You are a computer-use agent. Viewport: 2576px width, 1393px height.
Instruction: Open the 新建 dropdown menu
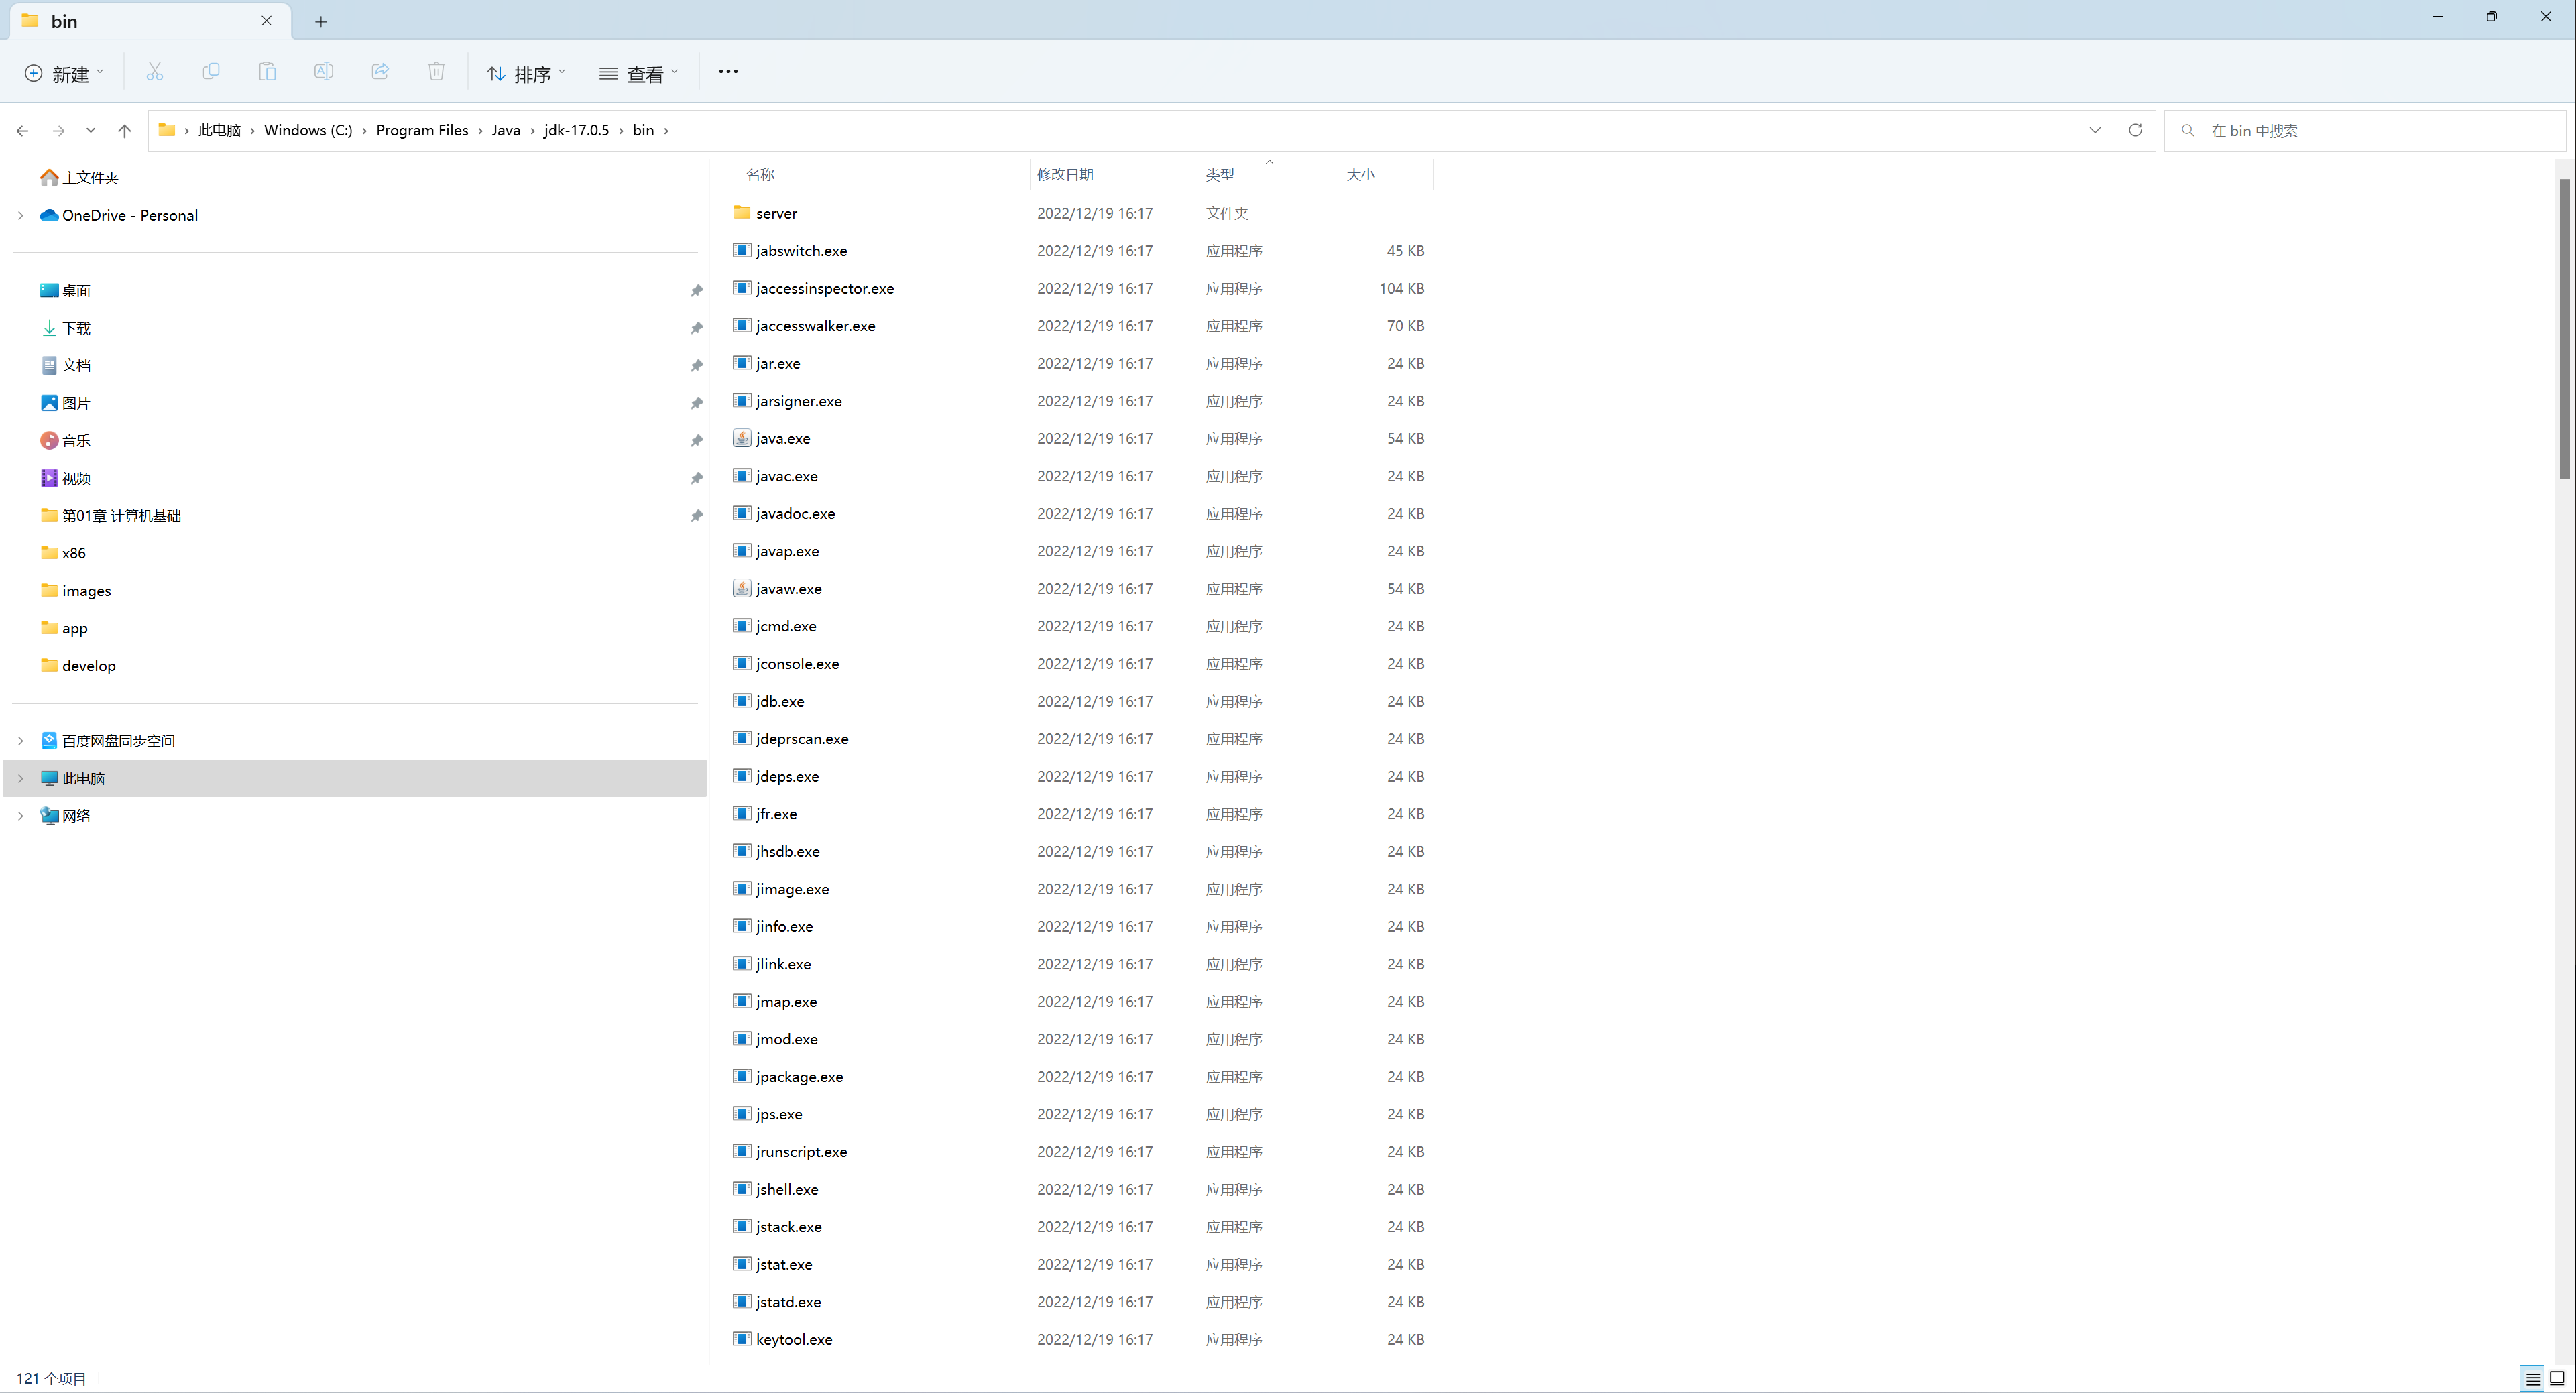[x=65, y=74]
